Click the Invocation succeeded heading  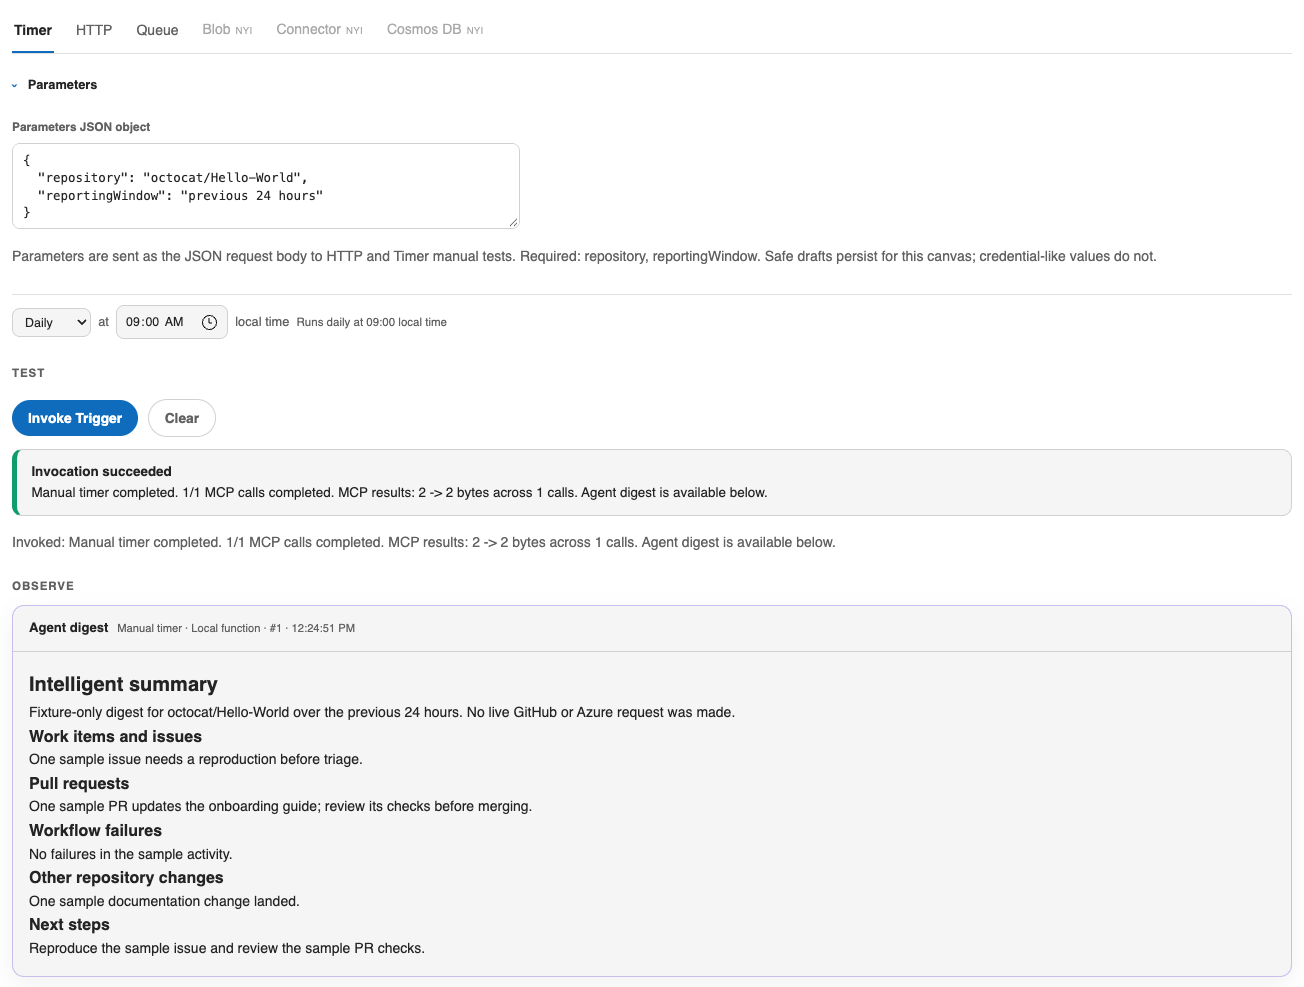coord(101,471)
